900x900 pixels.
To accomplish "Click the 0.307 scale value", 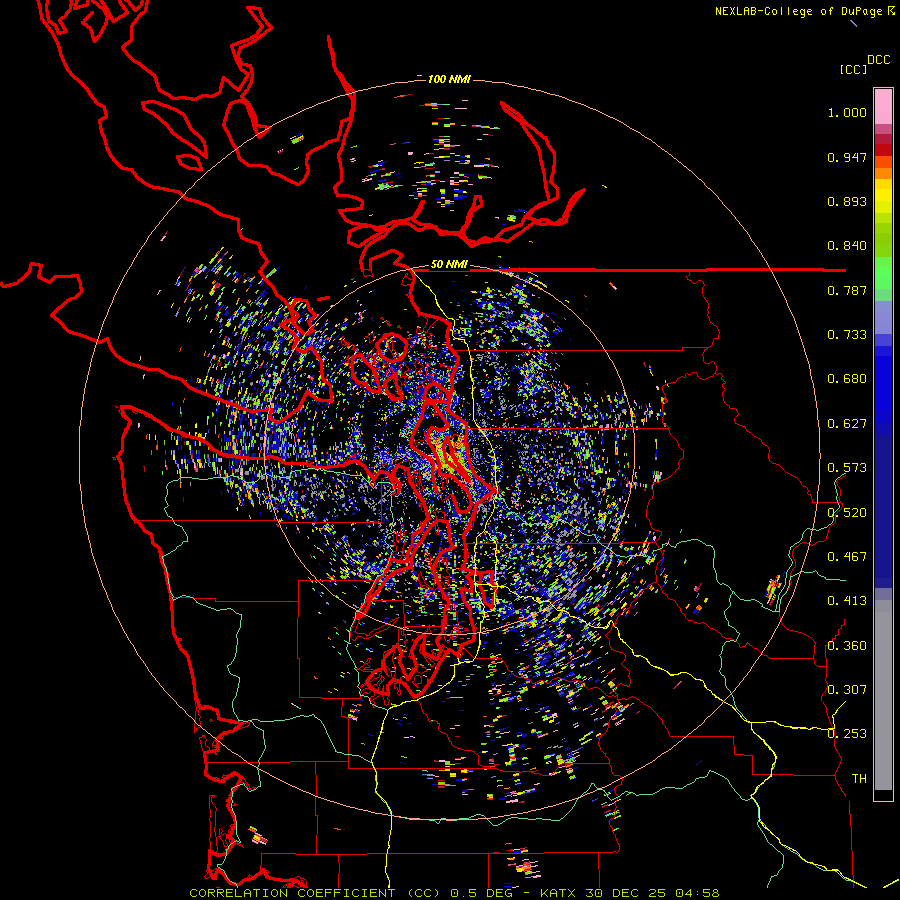I will pos(847,690).
